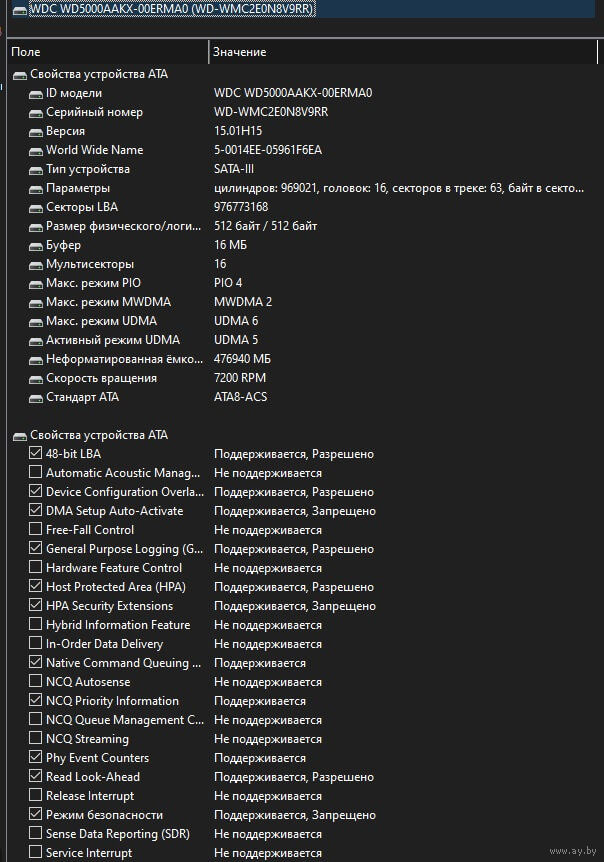Click the icon beside Стандарт ATA
The image size is (604, 862).
(36, 397)
